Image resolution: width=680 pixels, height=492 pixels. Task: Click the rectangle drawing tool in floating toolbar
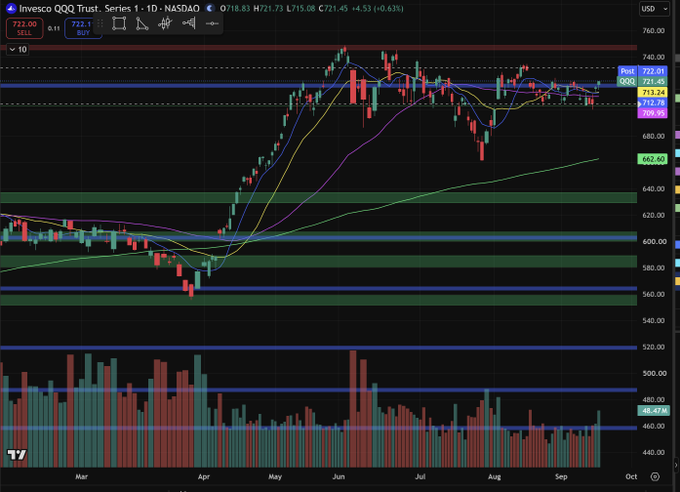[119, 23]
